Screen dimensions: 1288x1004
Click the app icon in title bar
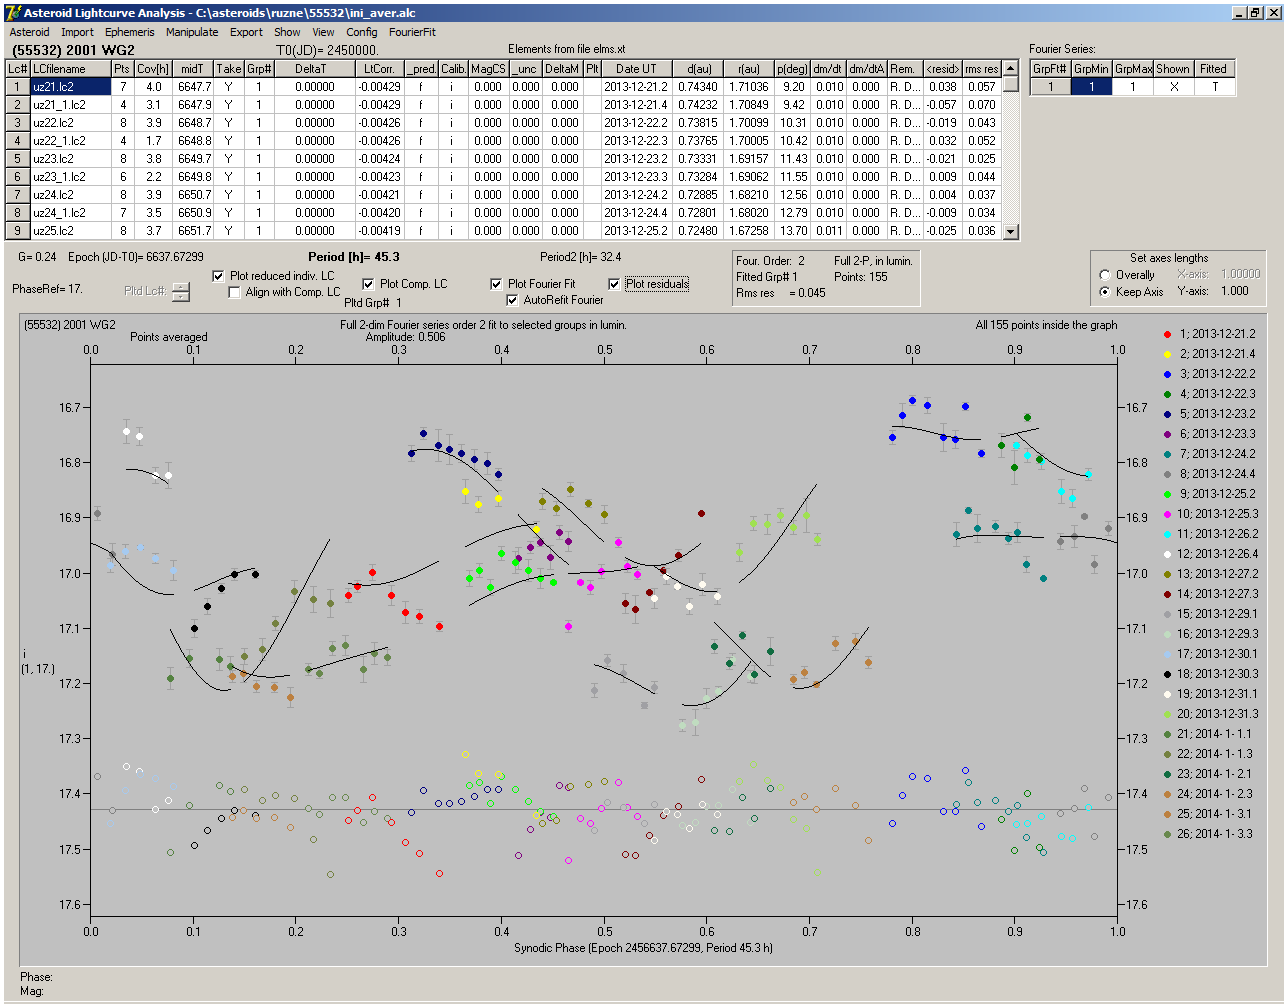(13, 13)
